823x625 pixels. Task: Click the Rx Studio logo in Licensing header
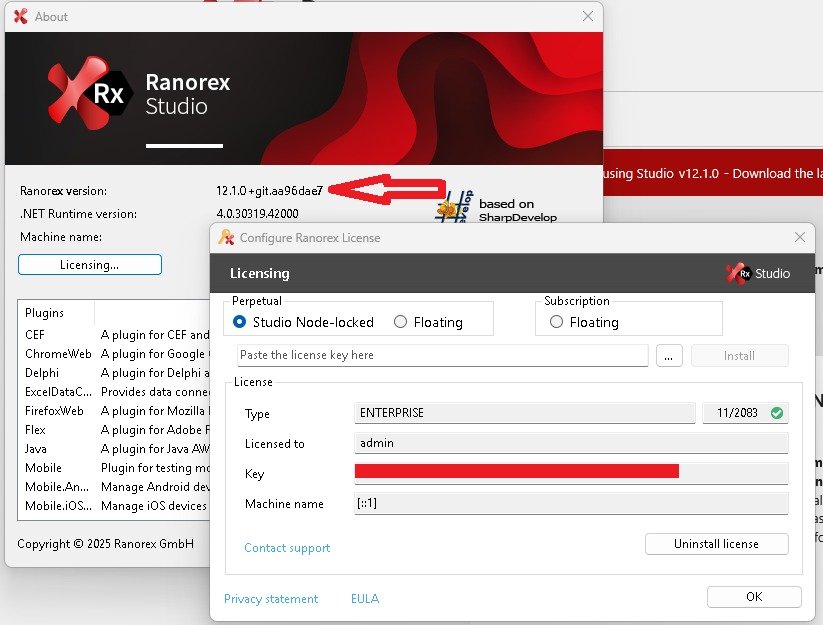point(757,273)
